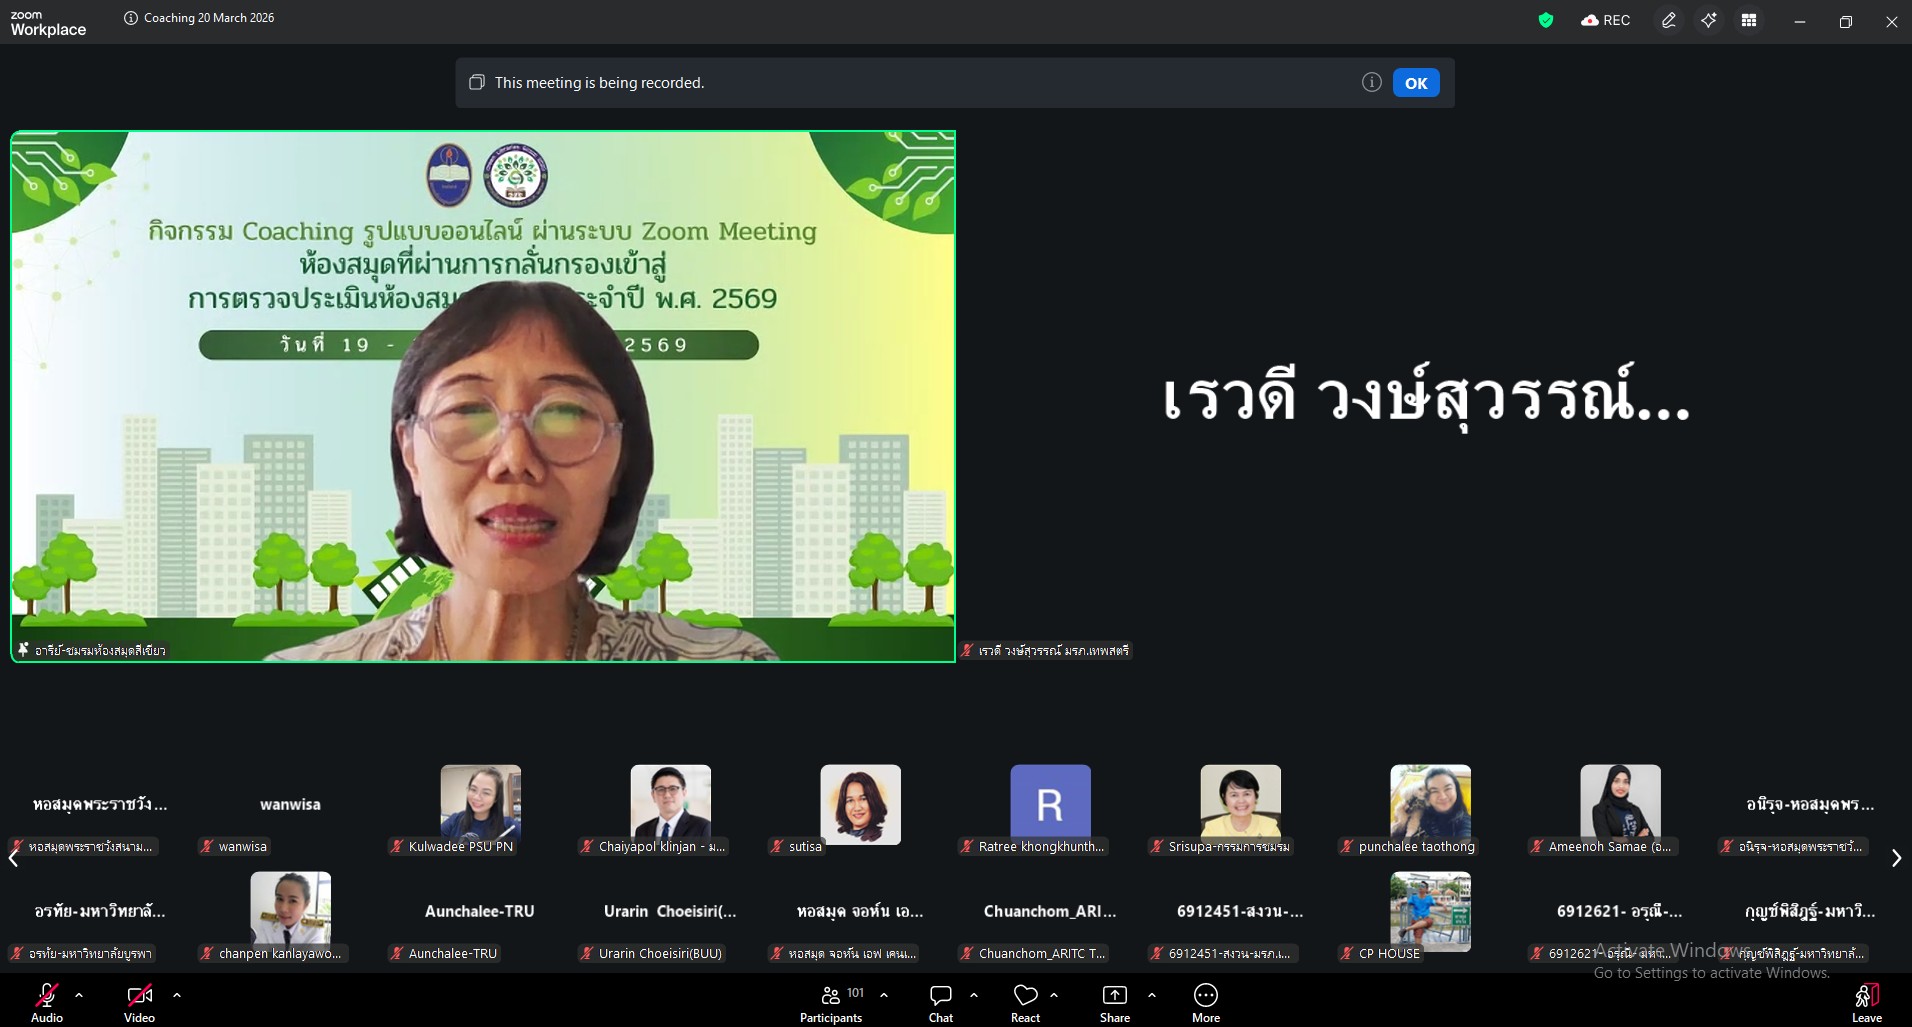Expand video settings arrow next to Video
This screenshot has height=1027, width=1912.
(177, 995)
